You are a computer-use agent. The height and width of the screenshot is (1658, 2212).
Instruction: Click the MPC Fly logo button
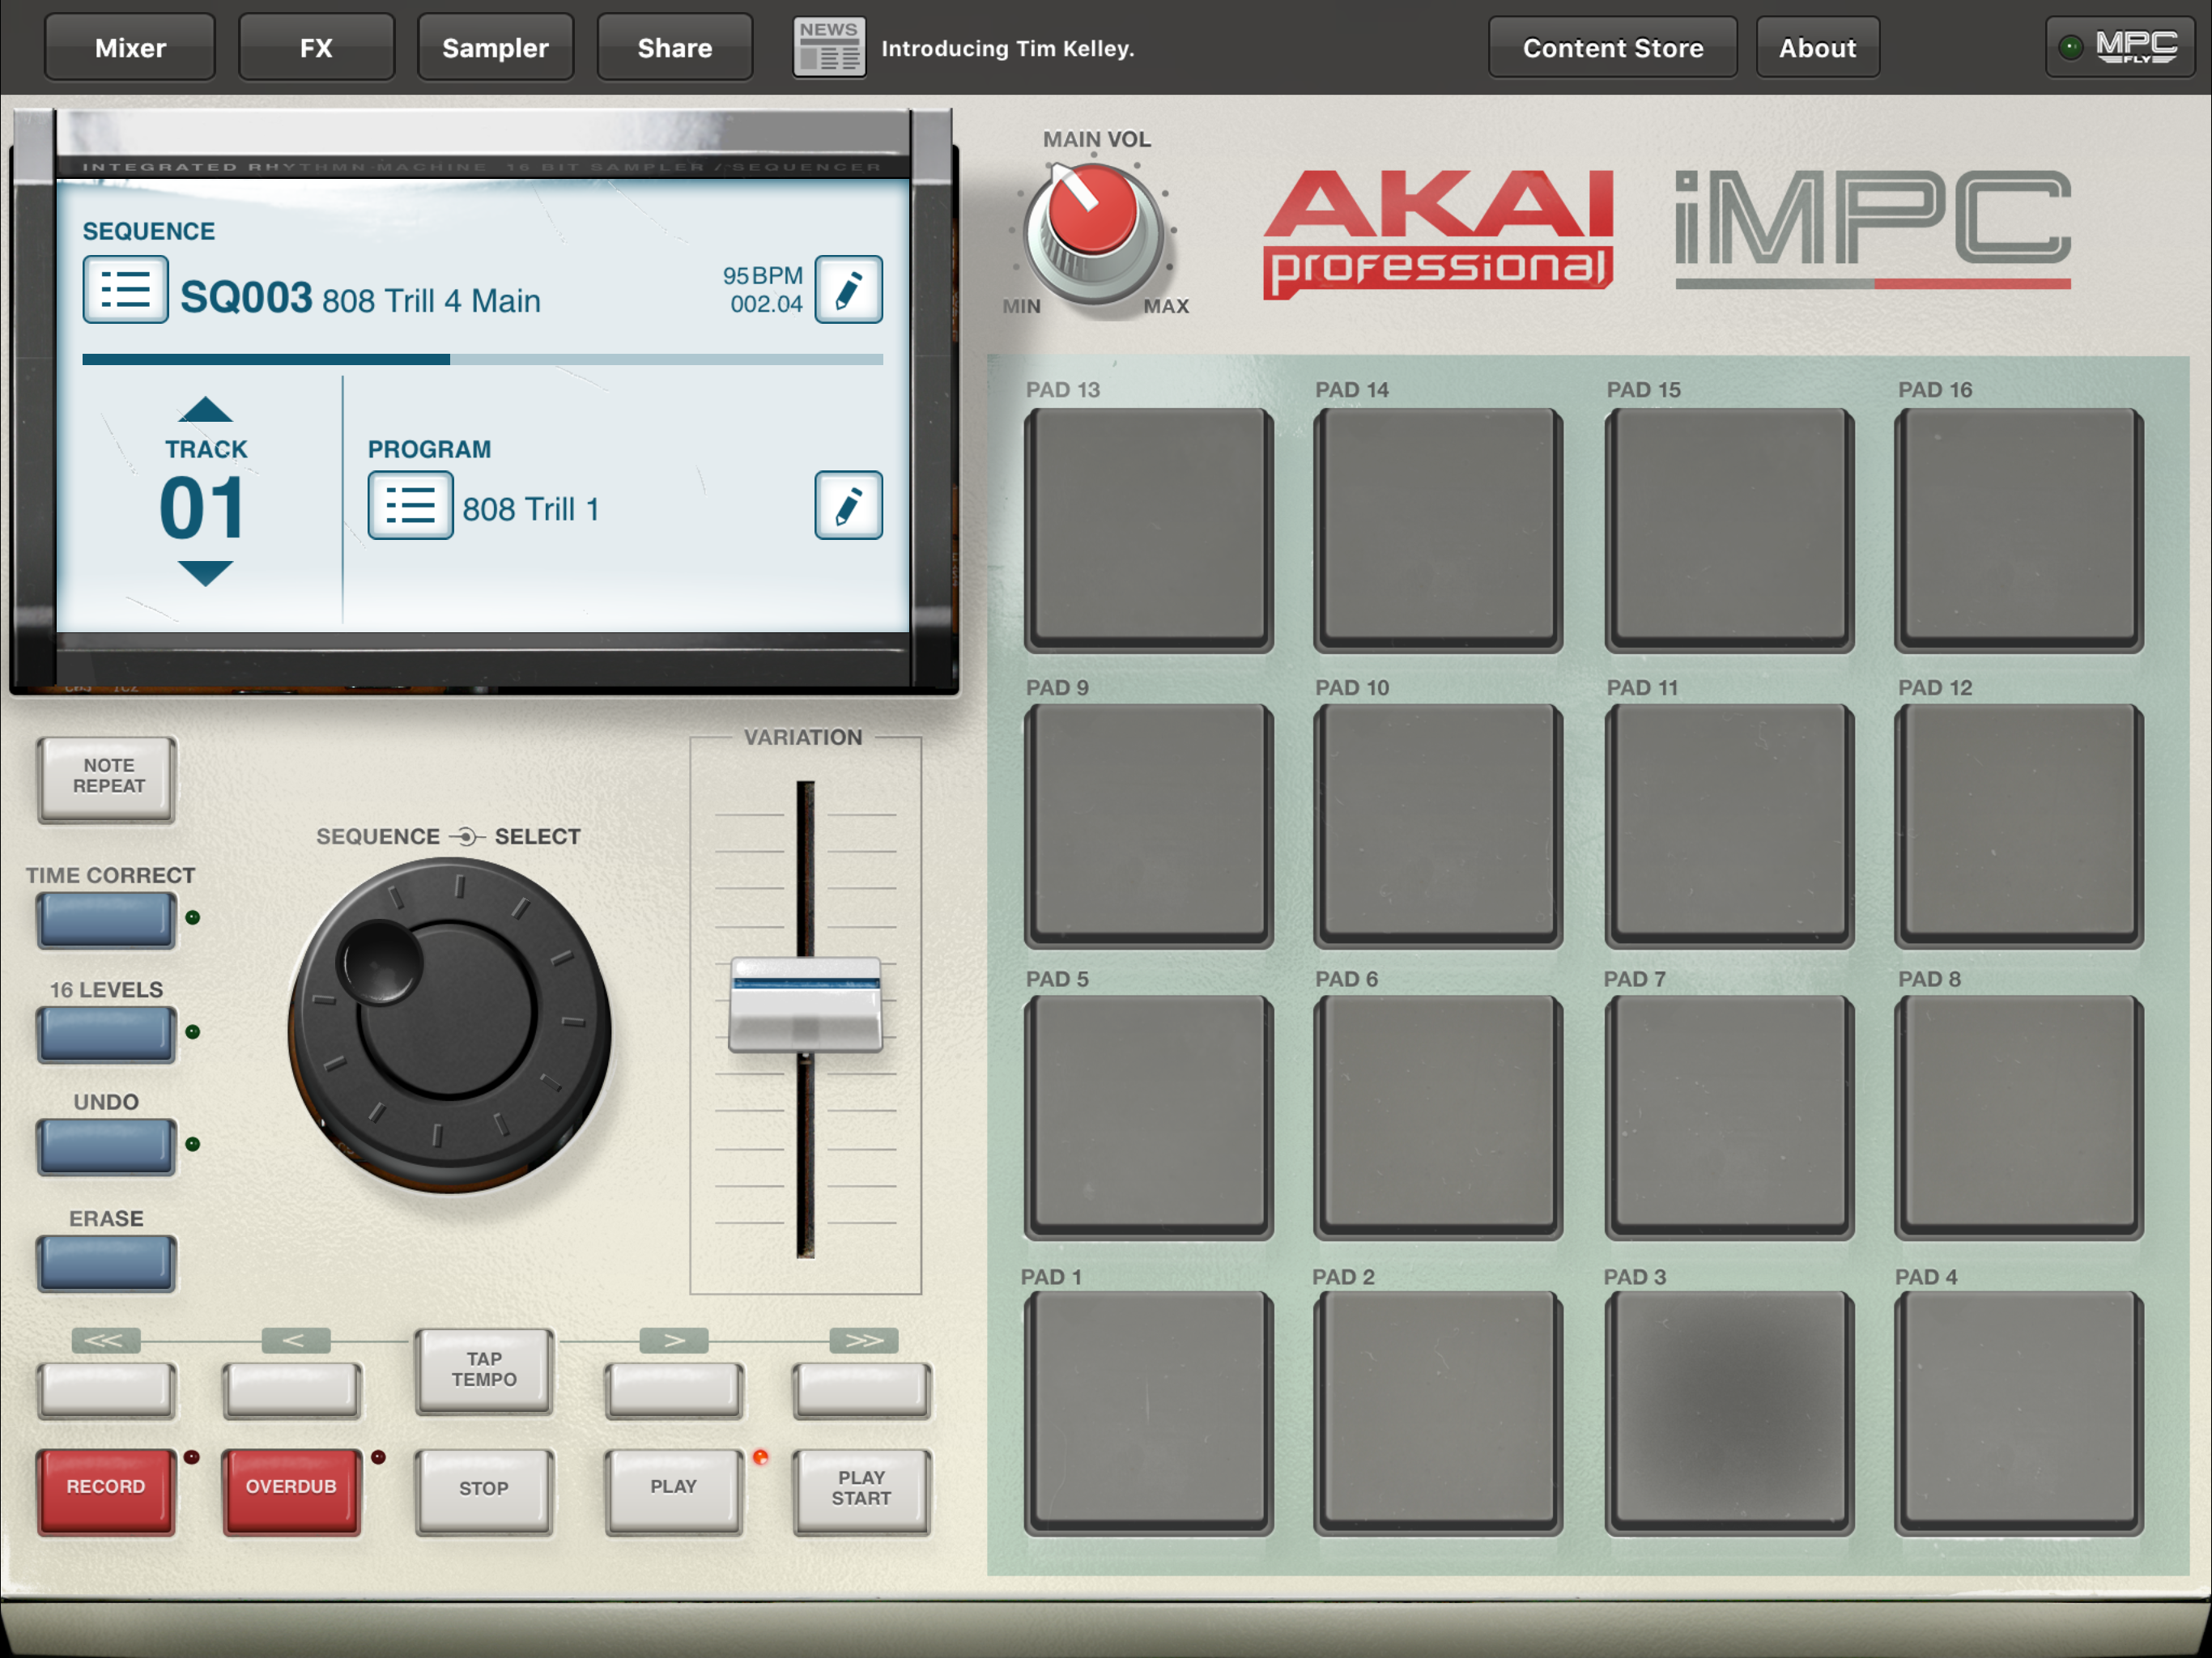[x=2120, y=47]
